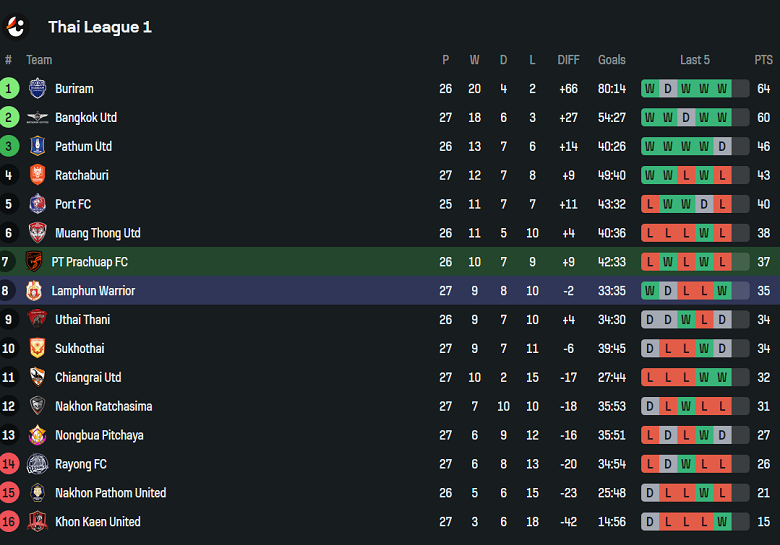The width and height of the screenshot is (780, 545).
Task: Click the Khon Kaen United team crest
Action: pos(37,522)
